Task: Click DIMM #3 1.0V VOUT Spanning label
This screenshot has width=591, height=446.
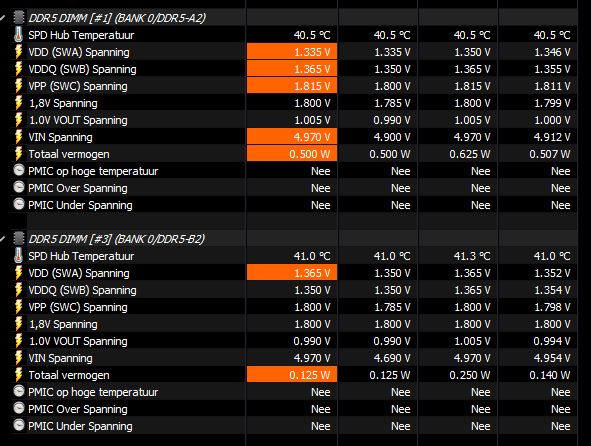Action: coord(78,341)
